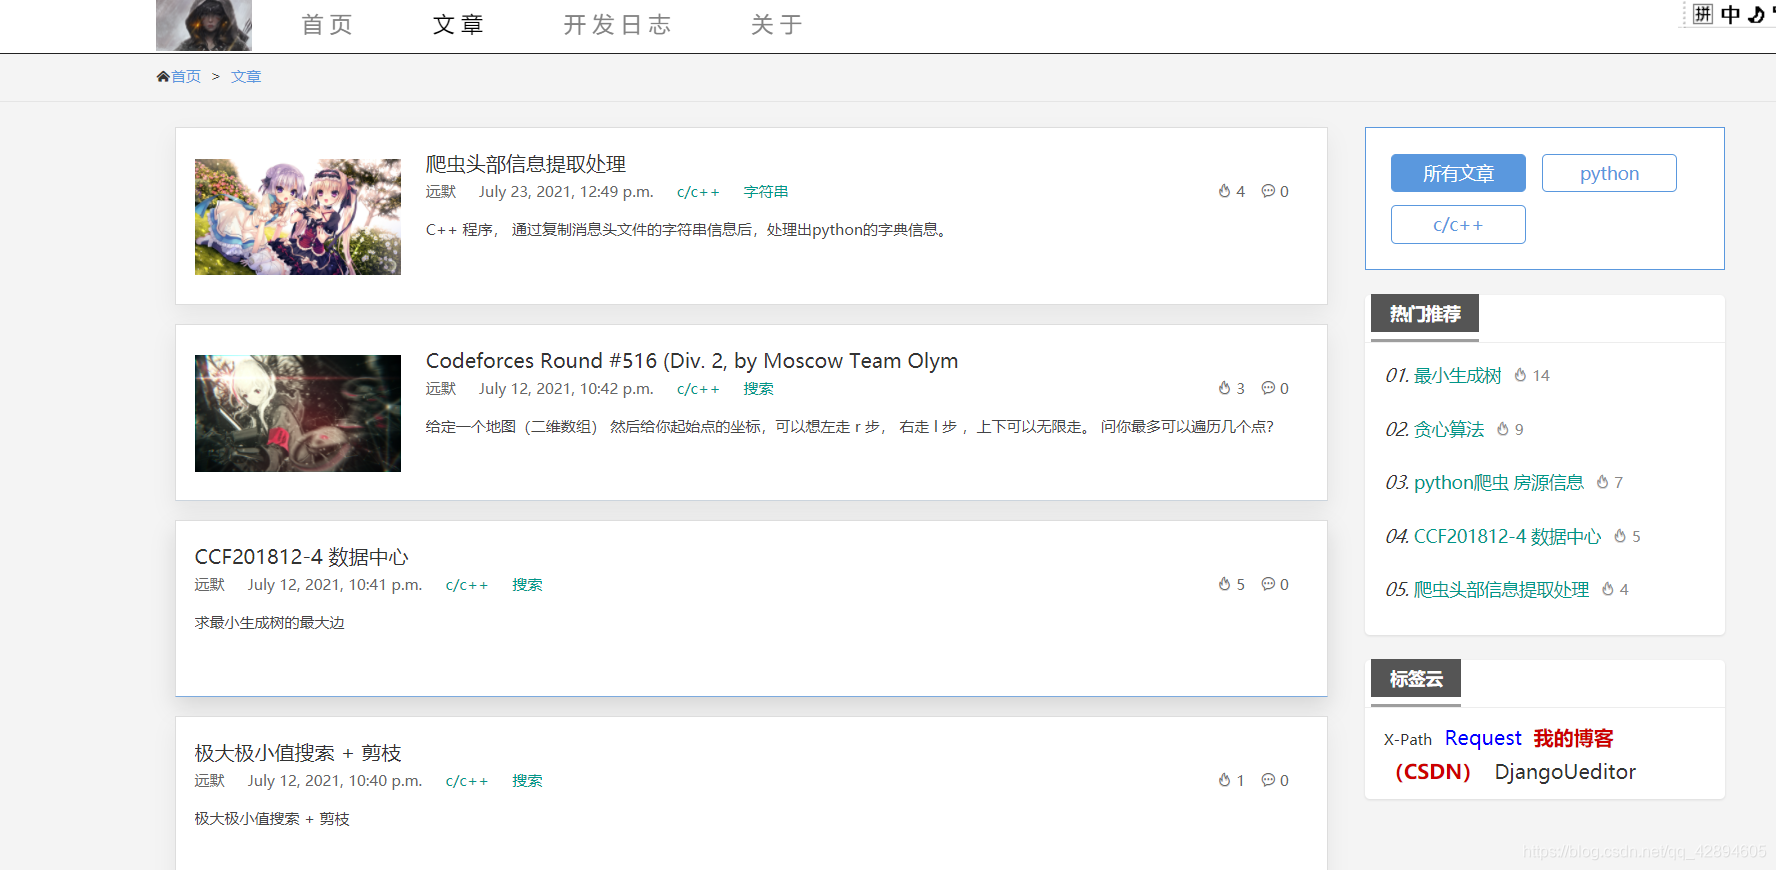Click c/c++ tag on CCF201812-4 card
Viewport: 1776px width, 870px height.
point(467,585)
